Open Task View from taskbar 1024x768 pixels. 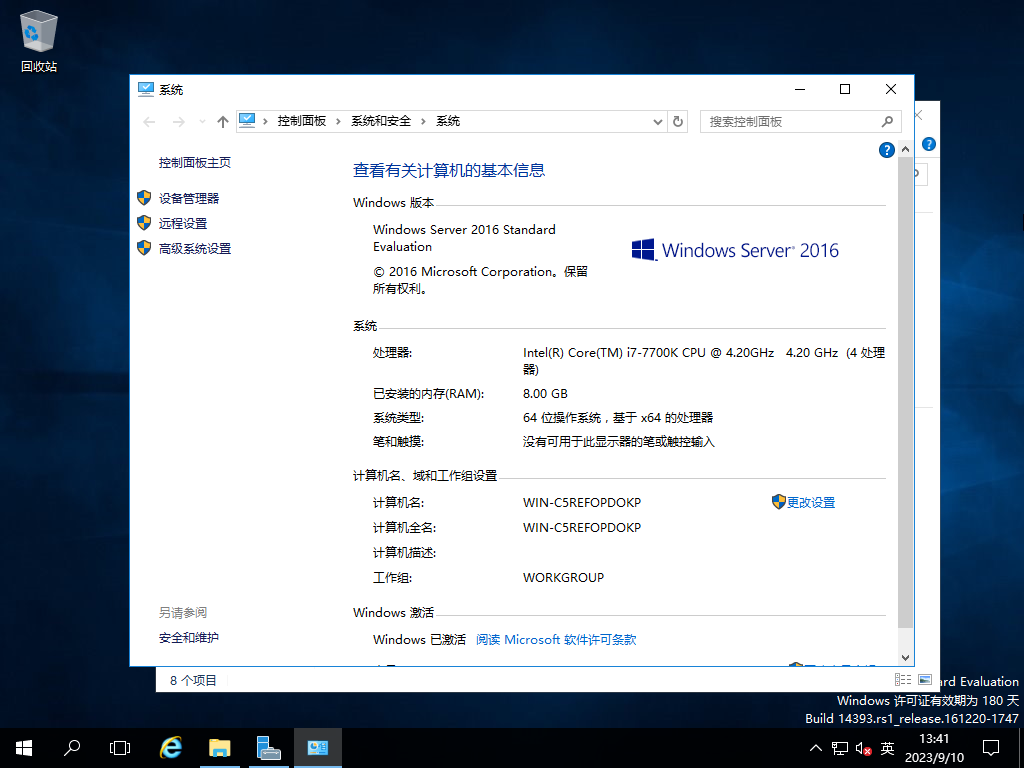[x=120, y=748]
